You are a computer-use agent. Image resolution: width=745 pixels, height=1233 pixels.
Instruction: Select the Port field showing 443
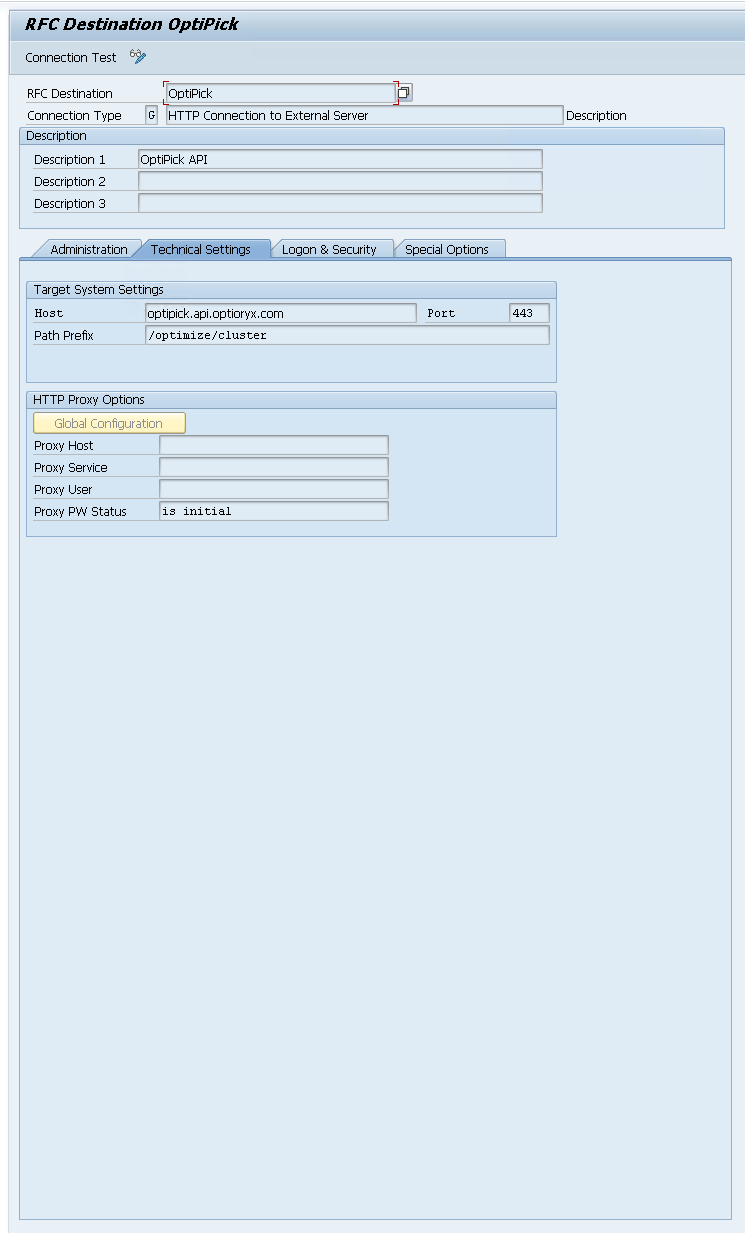pos(529,314)
